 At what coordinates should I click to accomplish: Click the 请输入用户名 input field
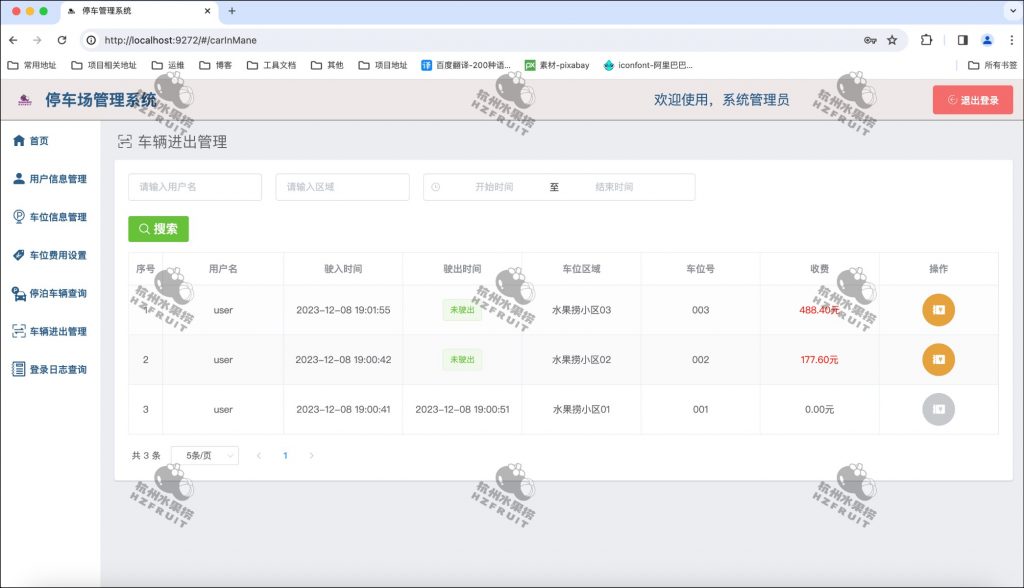click(x=194, y=187)
